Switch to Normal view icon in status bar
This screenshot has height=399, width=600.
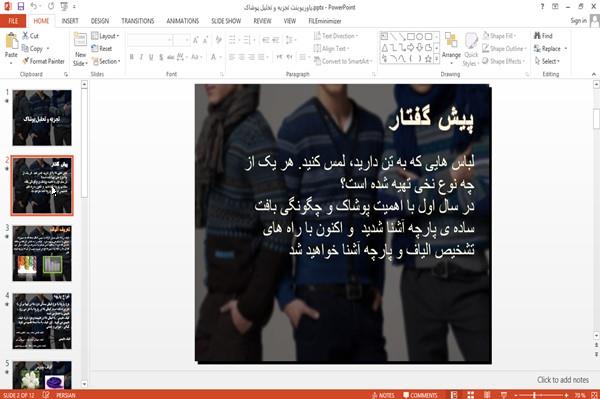click(x=454, y=395)
